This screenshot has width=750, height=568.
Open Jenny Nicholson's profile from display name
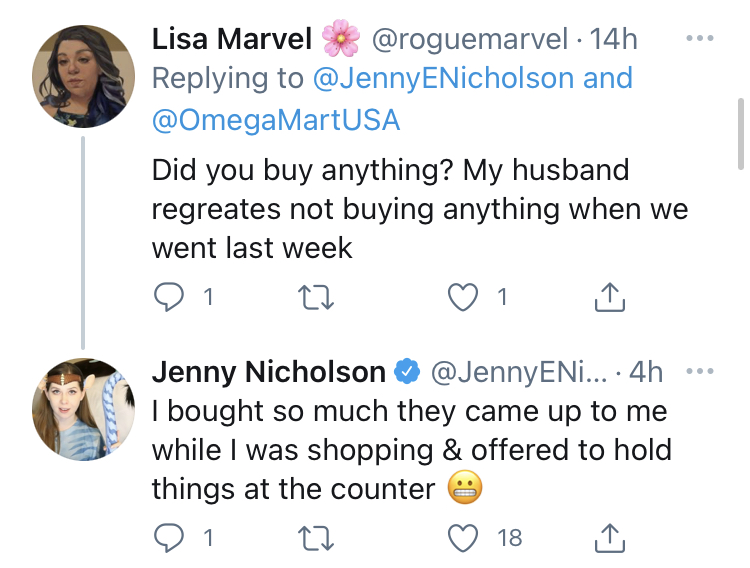coord(269,372)
